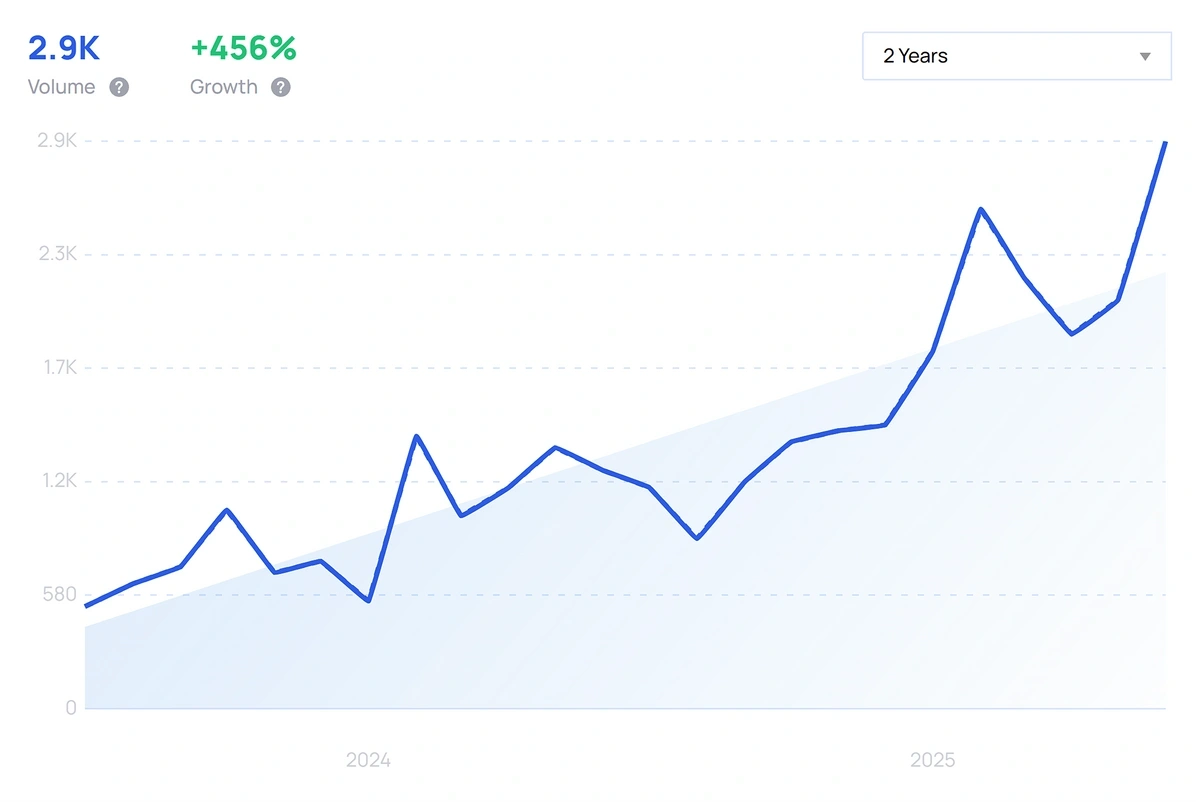Click the 1.2K y-axis label
This screenshot has height=802, width=1200.
[x=58, y=481]
